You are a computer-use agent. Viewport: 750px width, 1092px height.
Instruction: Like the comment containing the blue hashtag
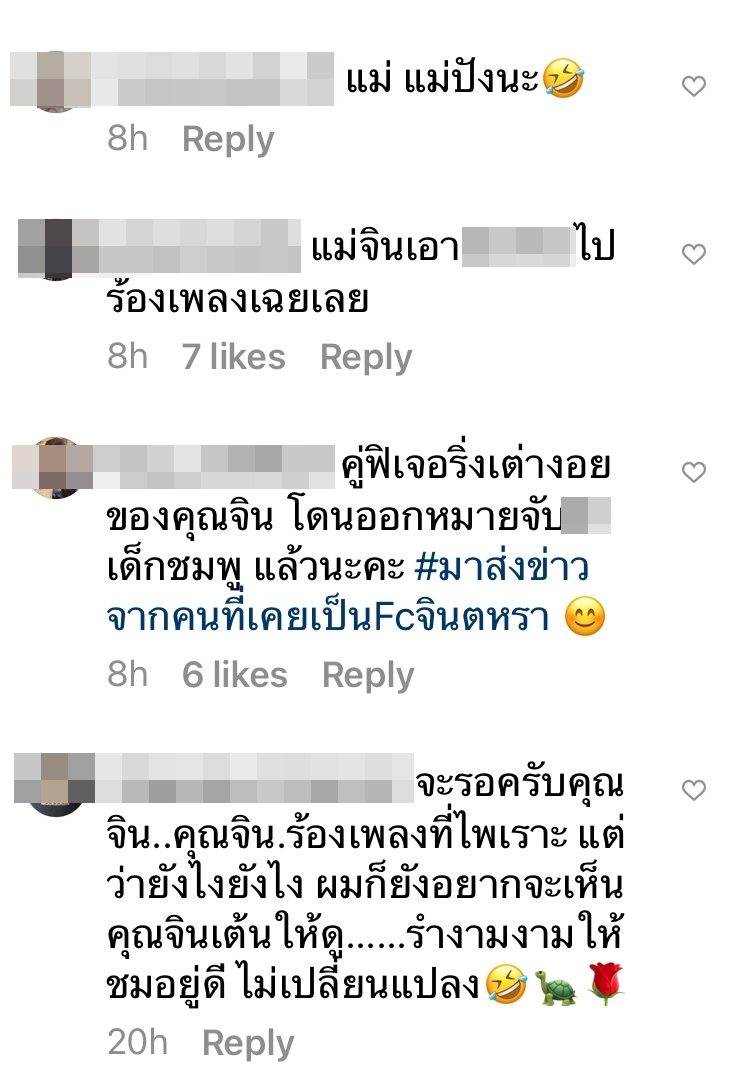pos(694,472)
